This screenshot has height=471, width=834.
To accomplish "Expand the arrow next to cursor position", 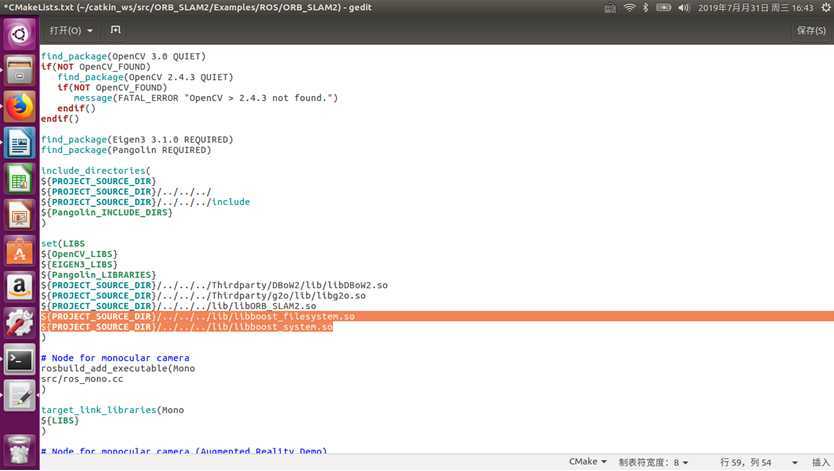I will pos(795,463).
